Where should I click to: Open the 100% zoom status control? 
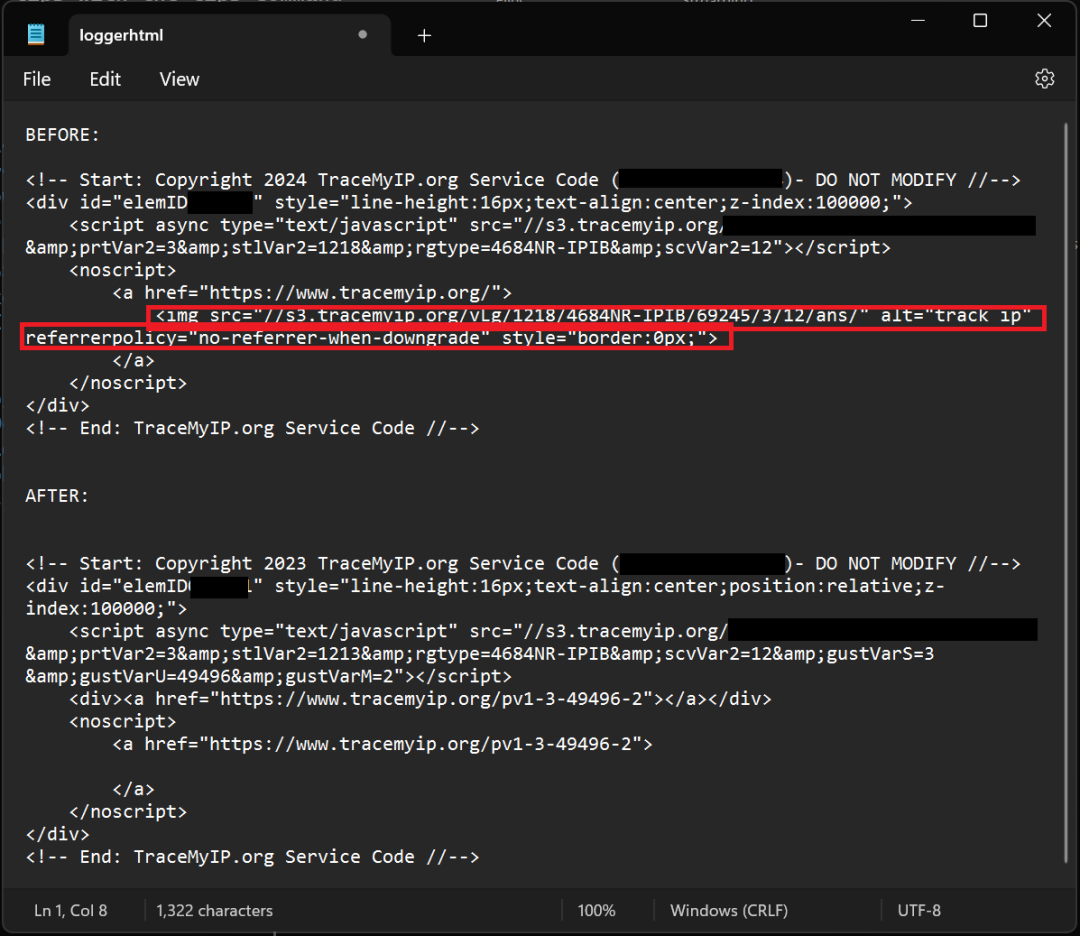coord(596,911)
